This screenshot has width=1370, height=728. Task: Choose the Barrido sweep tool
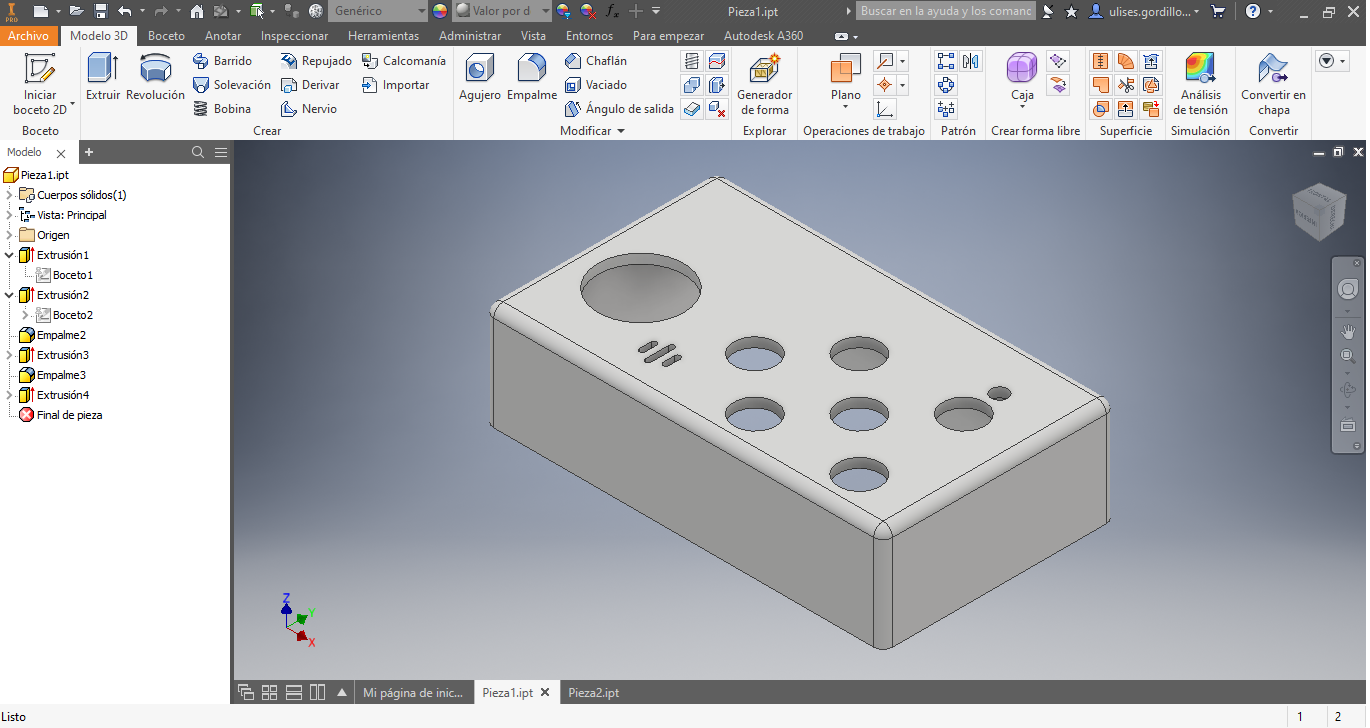222,61
